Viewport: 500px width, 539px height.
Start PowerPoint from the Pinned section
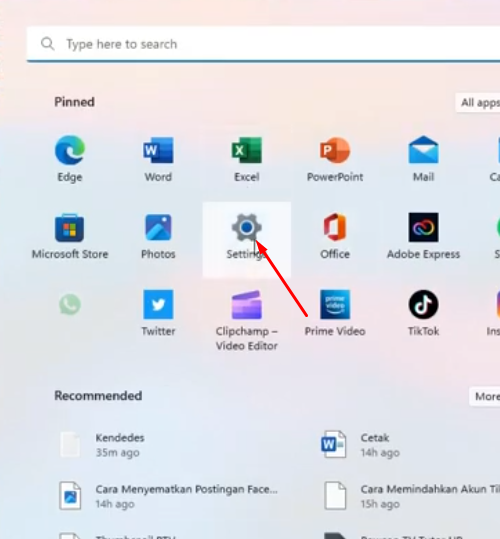[335, 159]
